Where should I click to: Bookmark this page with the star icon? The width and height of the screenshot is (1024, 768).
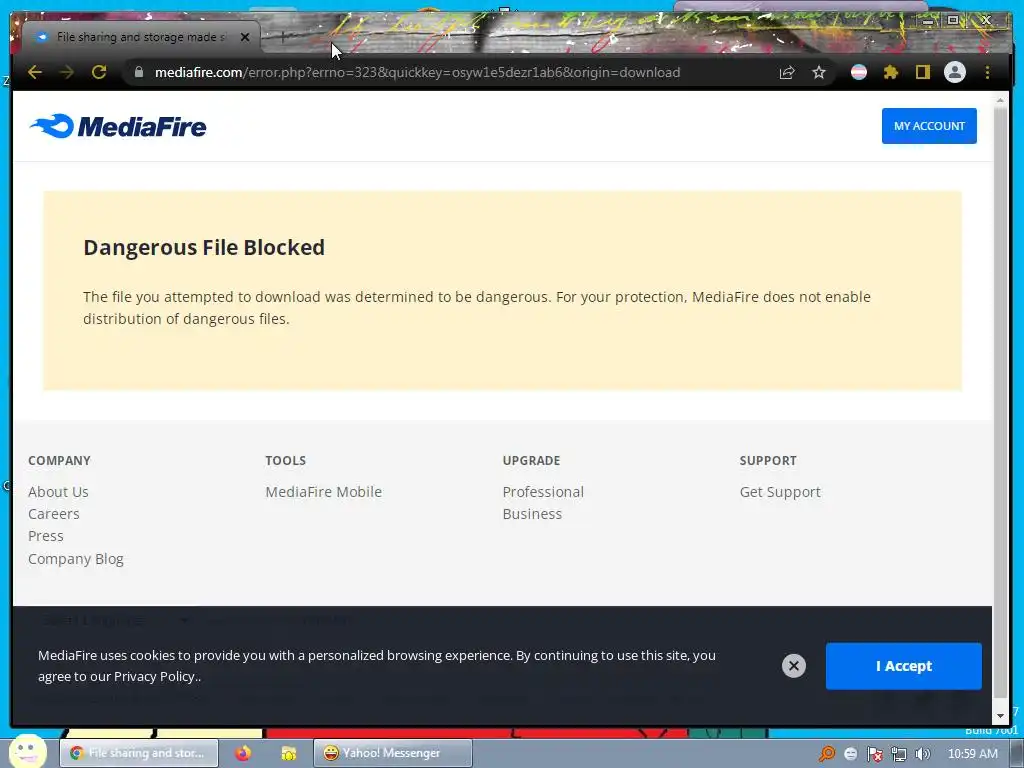click(x=819, y=72)
